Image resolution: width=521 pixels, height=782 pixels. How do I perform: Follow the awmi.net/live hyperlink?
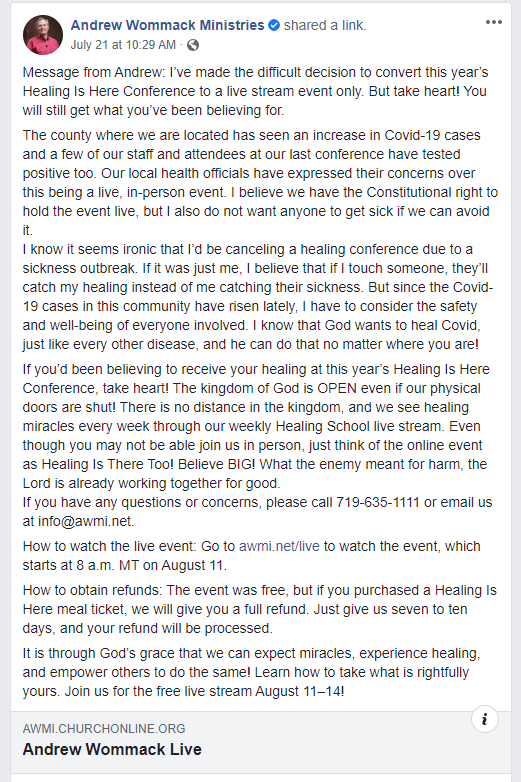click(279, 546)
